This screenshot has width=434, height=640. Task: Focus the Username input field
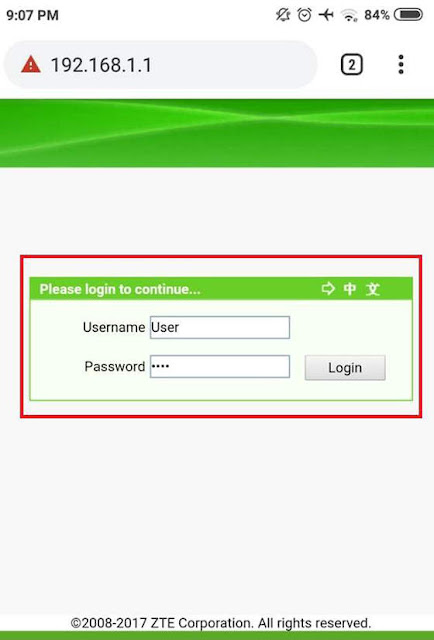(x=220, y=327)
